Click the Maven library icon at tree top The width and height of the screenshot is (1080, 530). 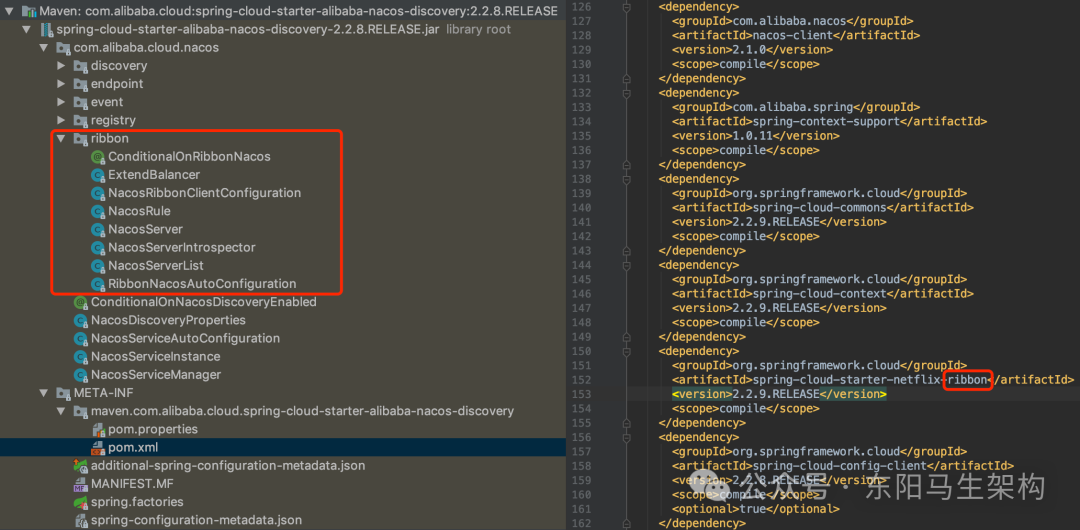pyautogui.click(x=29, y=12)
